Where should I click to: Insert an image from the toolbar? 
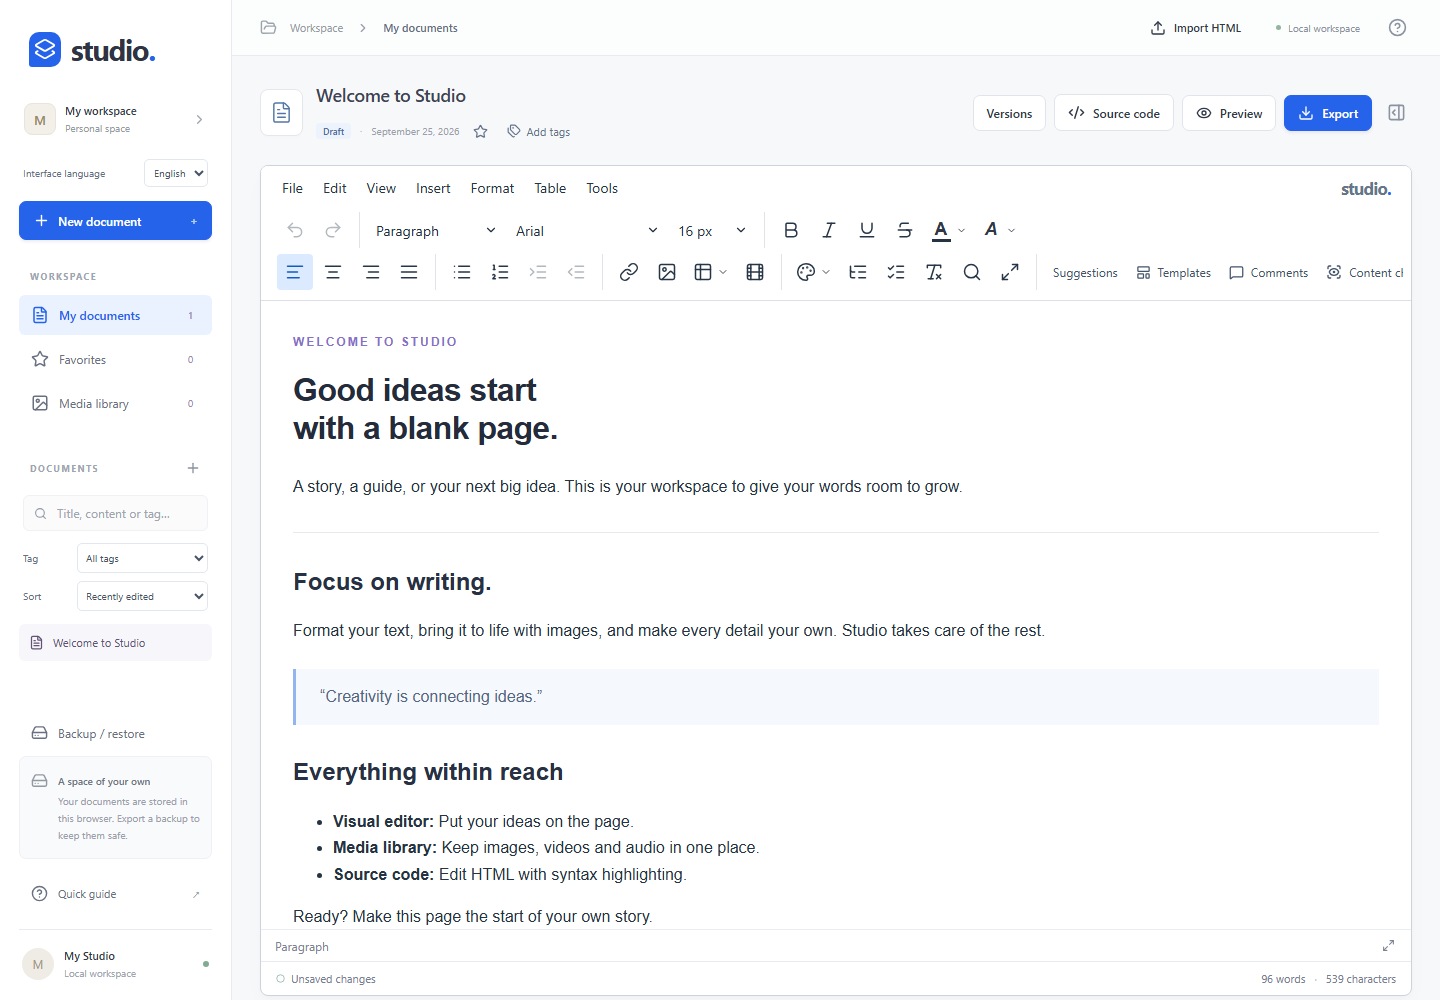point(667,272)
